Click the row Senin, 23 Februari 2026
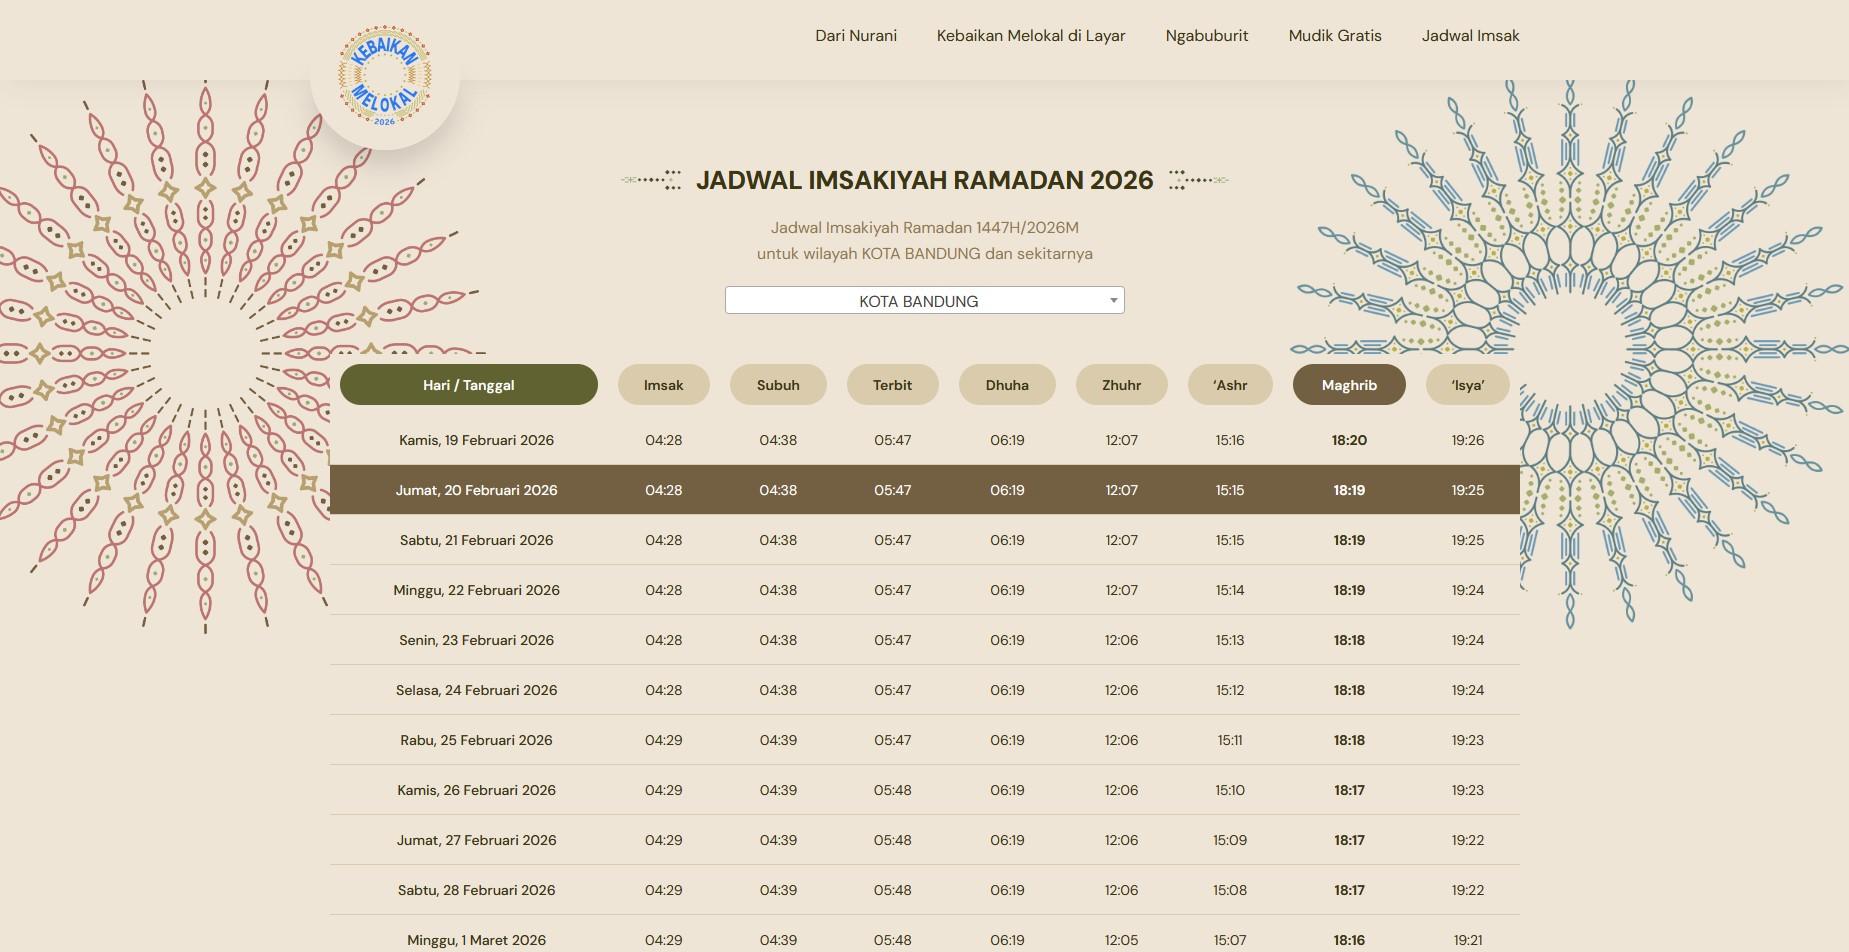This screenshot has height=952, width=1849. click(x=925, y=640)
